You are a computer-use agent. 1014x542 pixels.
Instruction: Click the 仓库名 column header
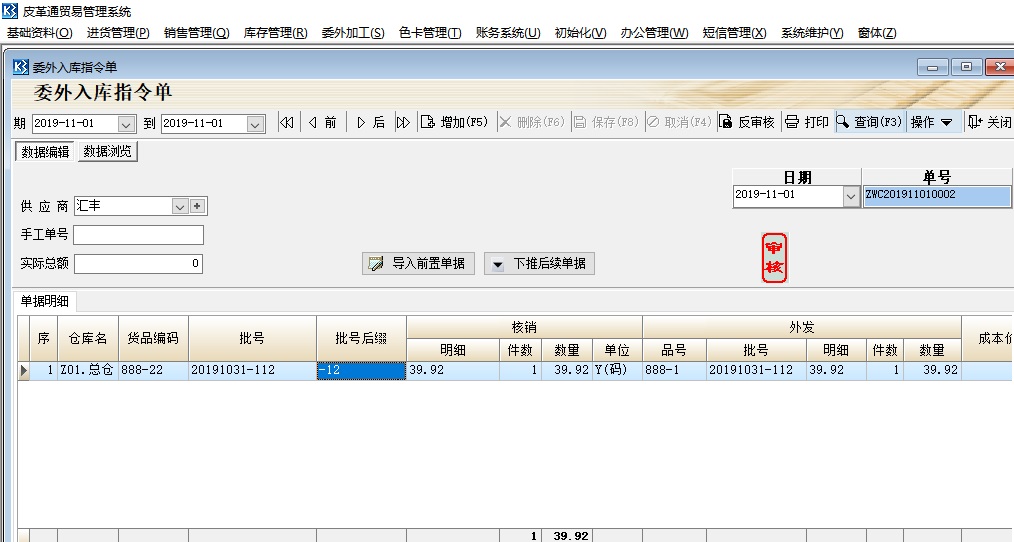pyautogui.click(x=88, y=338)
